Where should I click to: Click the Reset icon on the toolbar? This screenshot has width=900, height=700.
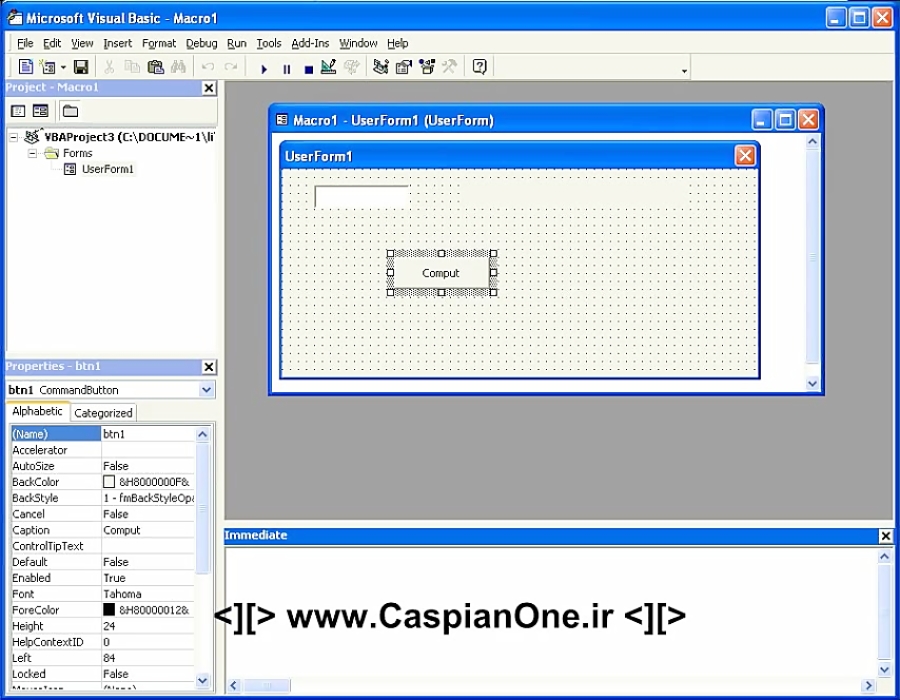tap(307, 67)
